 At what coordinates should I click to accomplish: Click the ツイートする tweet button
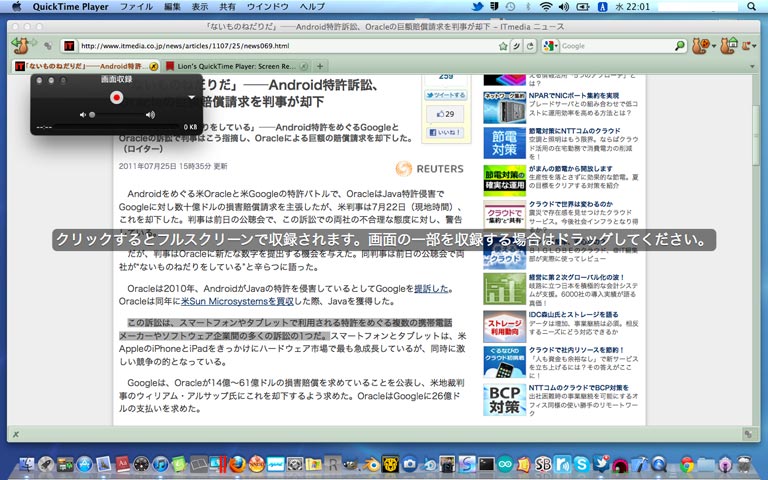click(446, 95)
